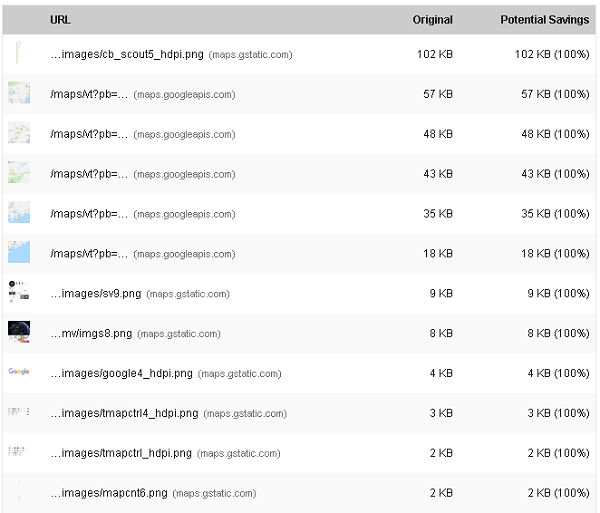Open the mv/imgs8.png link

coord(91,334)
